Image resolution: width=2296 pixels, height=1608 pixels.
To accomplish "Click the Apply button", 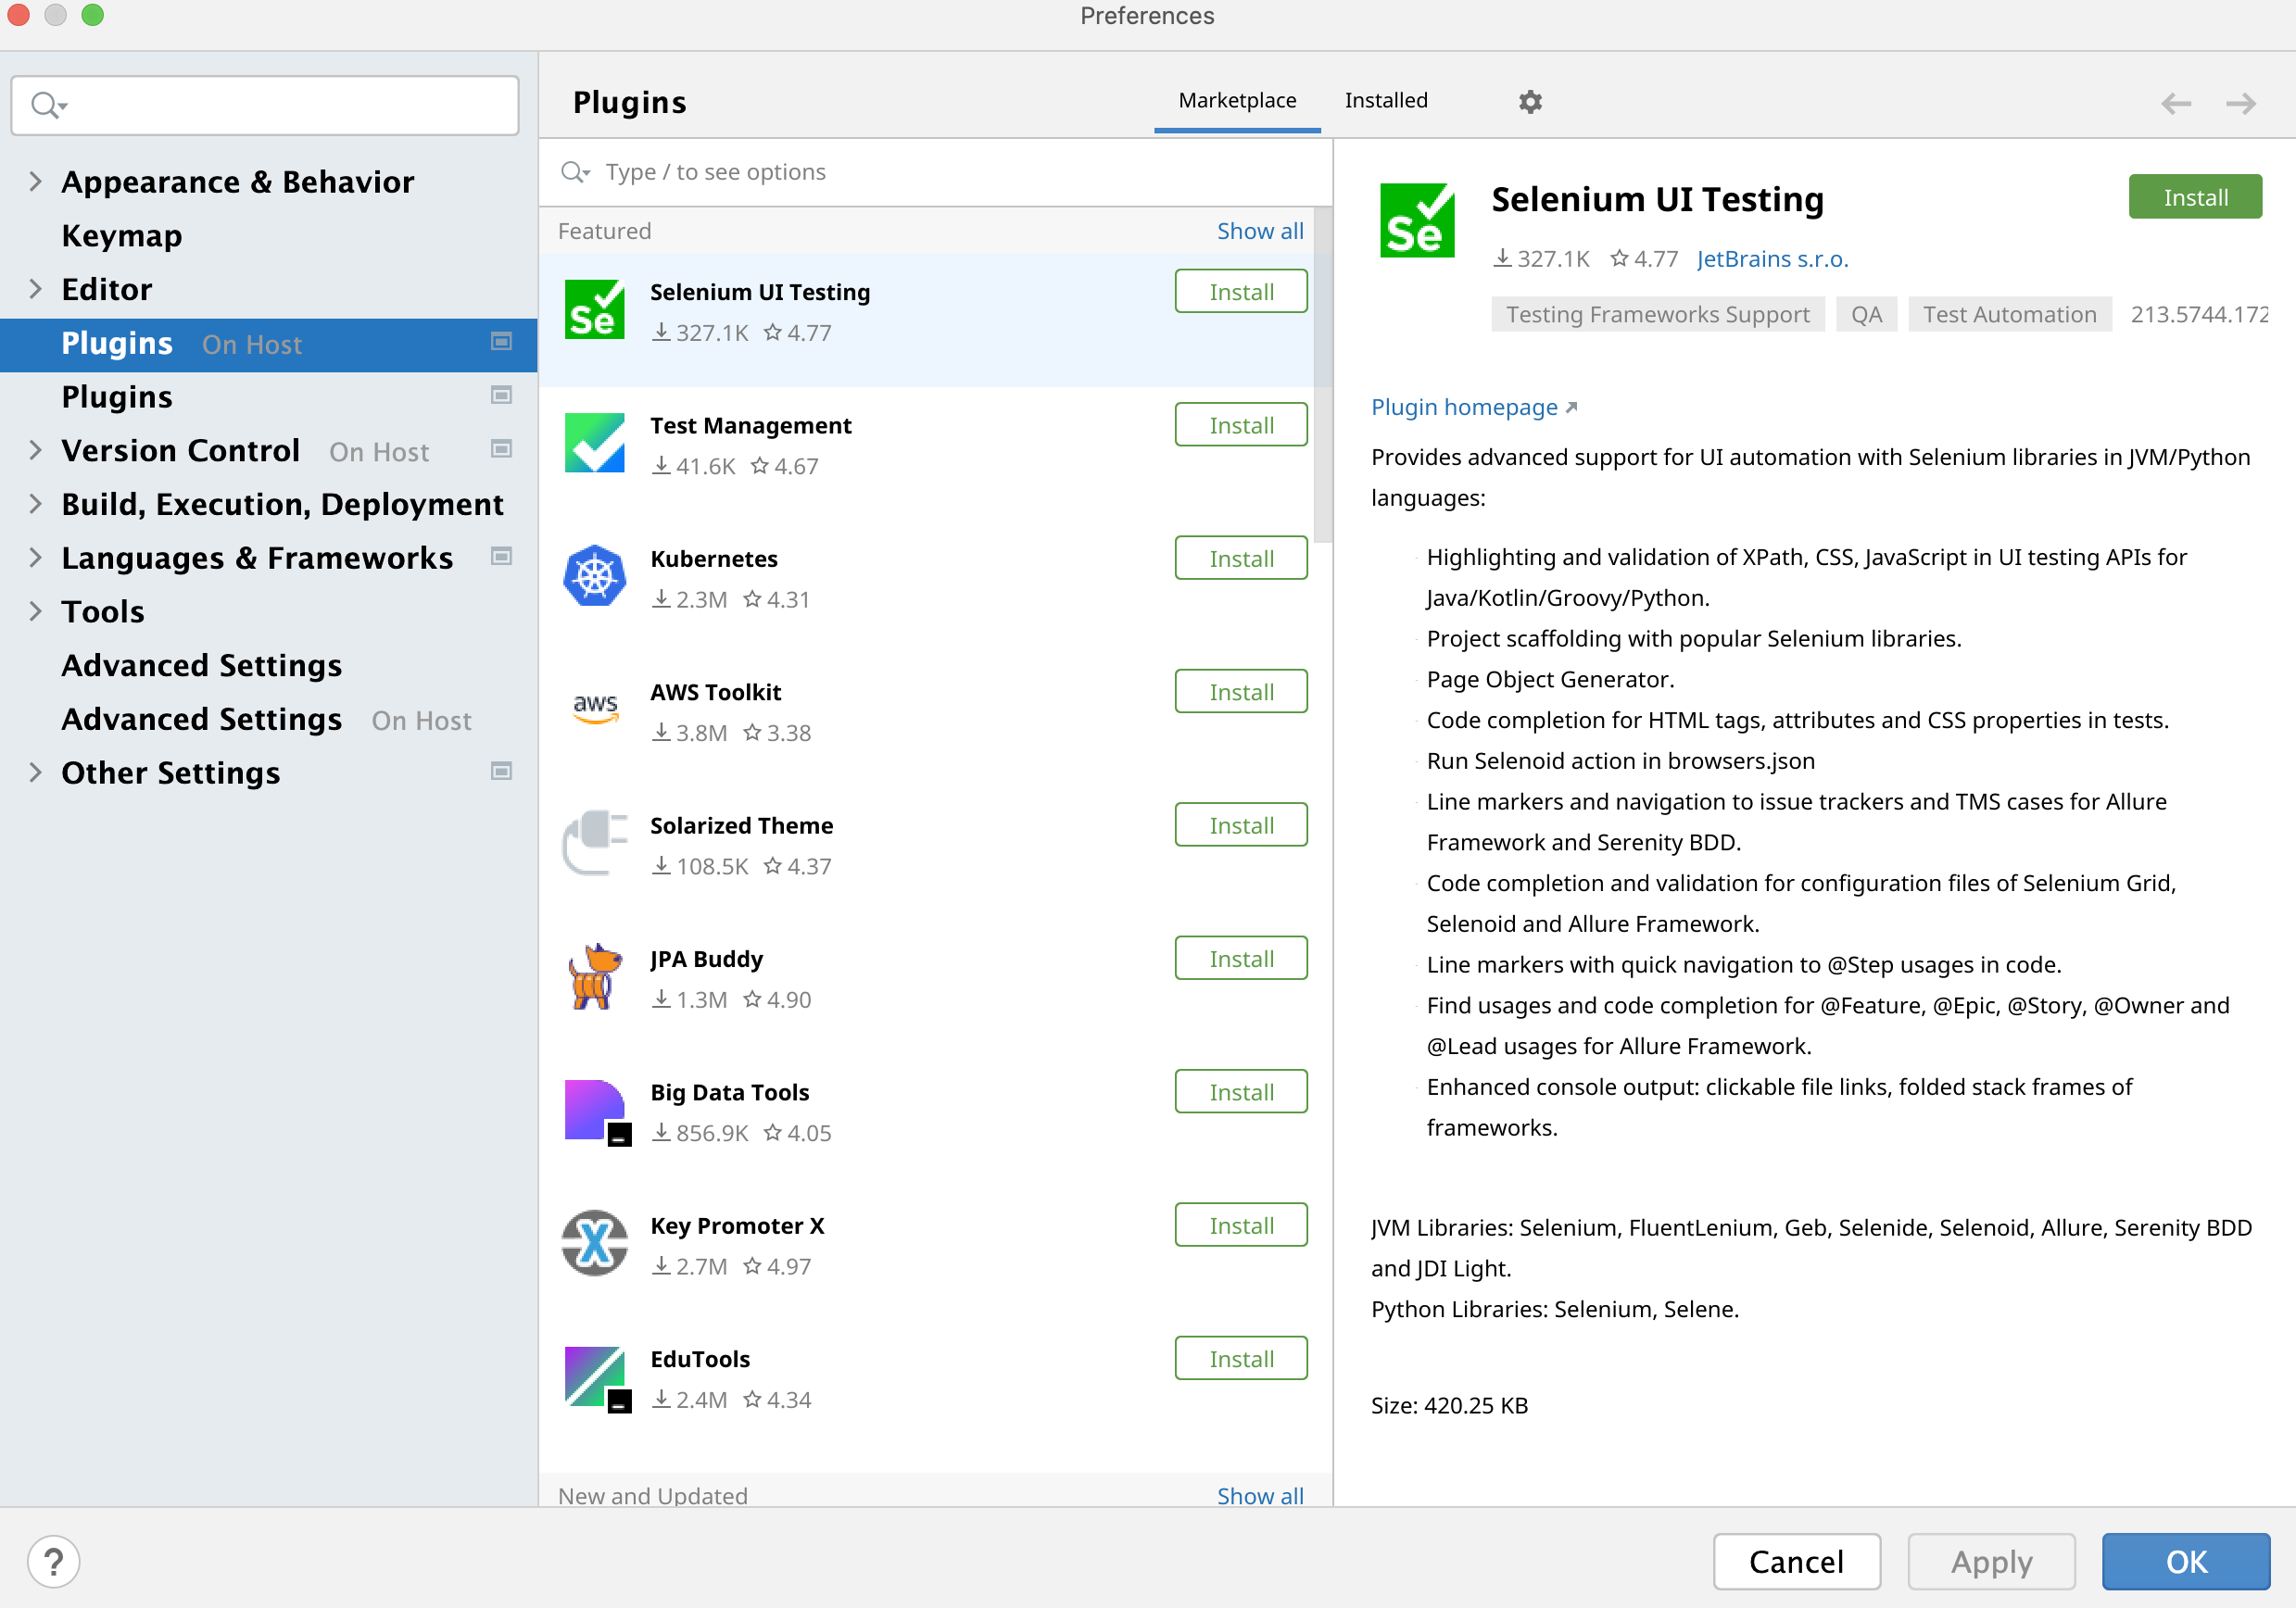I will pos(1991,1561).
